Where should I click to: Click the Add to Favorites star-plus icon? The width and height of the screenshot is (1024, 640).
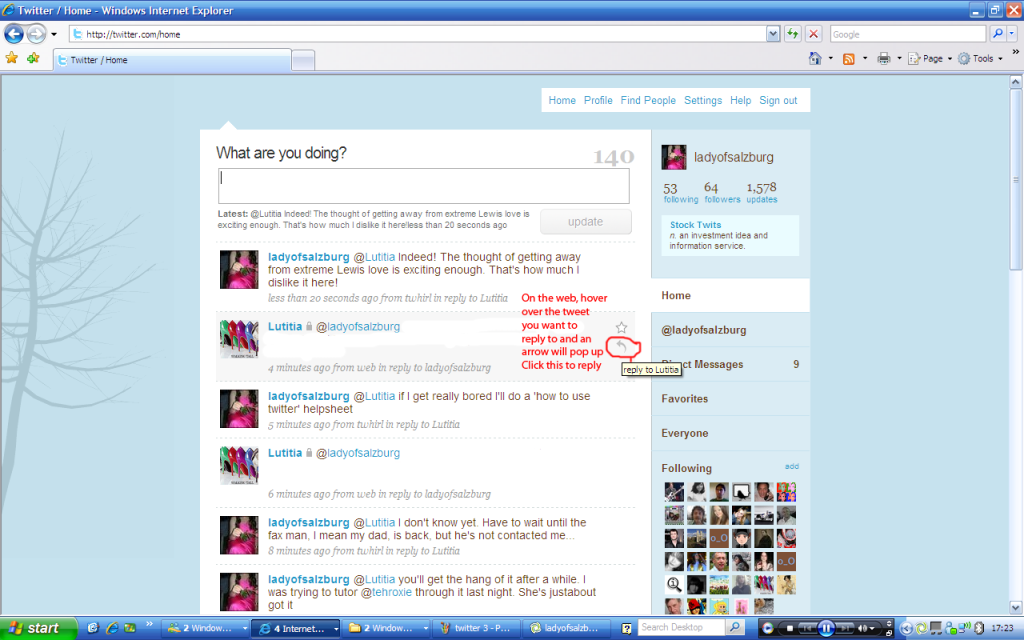[x=33, y=59]
